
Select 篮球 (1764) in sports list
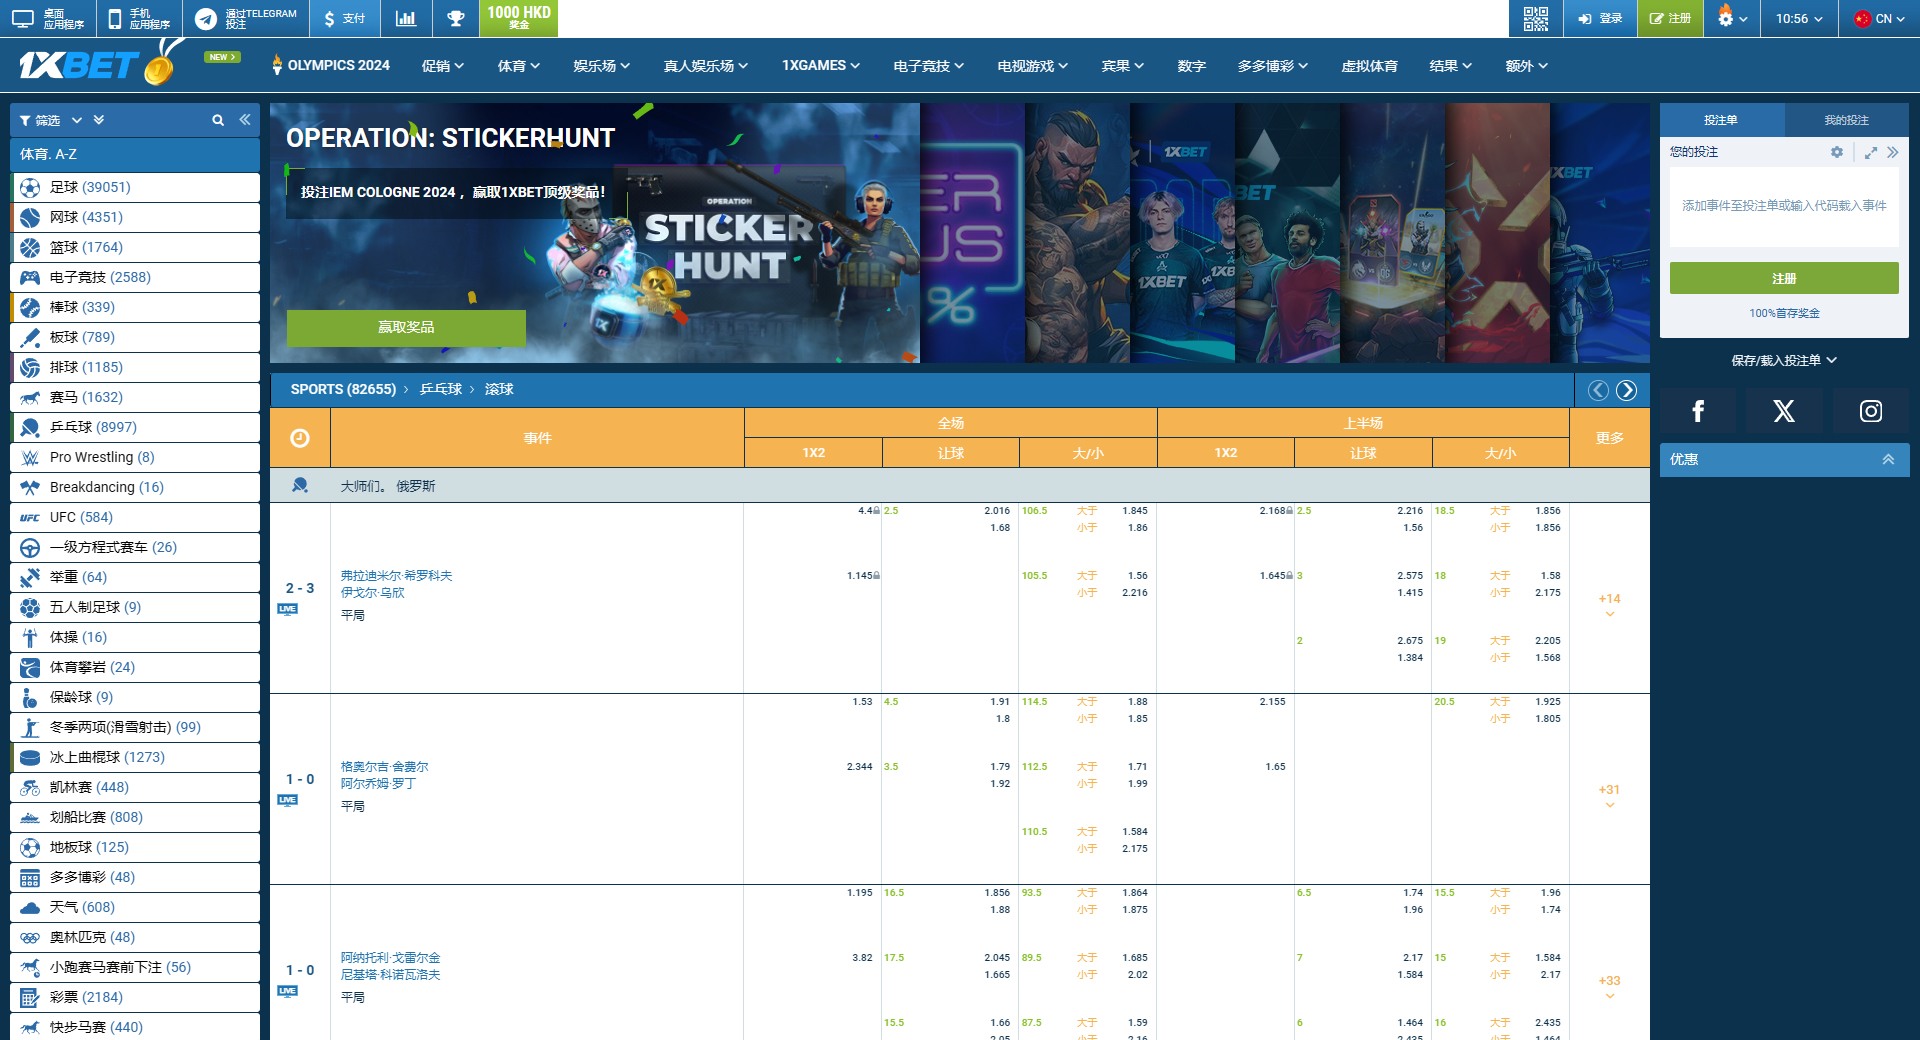point(135,247)
